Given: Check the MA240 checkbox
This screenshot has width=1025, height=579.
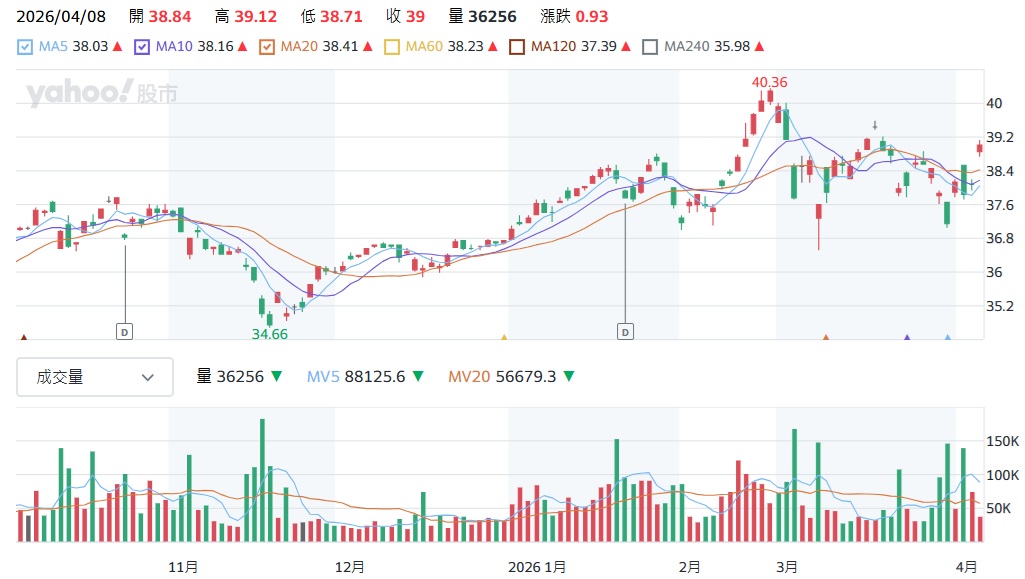Looking at the screenshot, I should [651, 46].
